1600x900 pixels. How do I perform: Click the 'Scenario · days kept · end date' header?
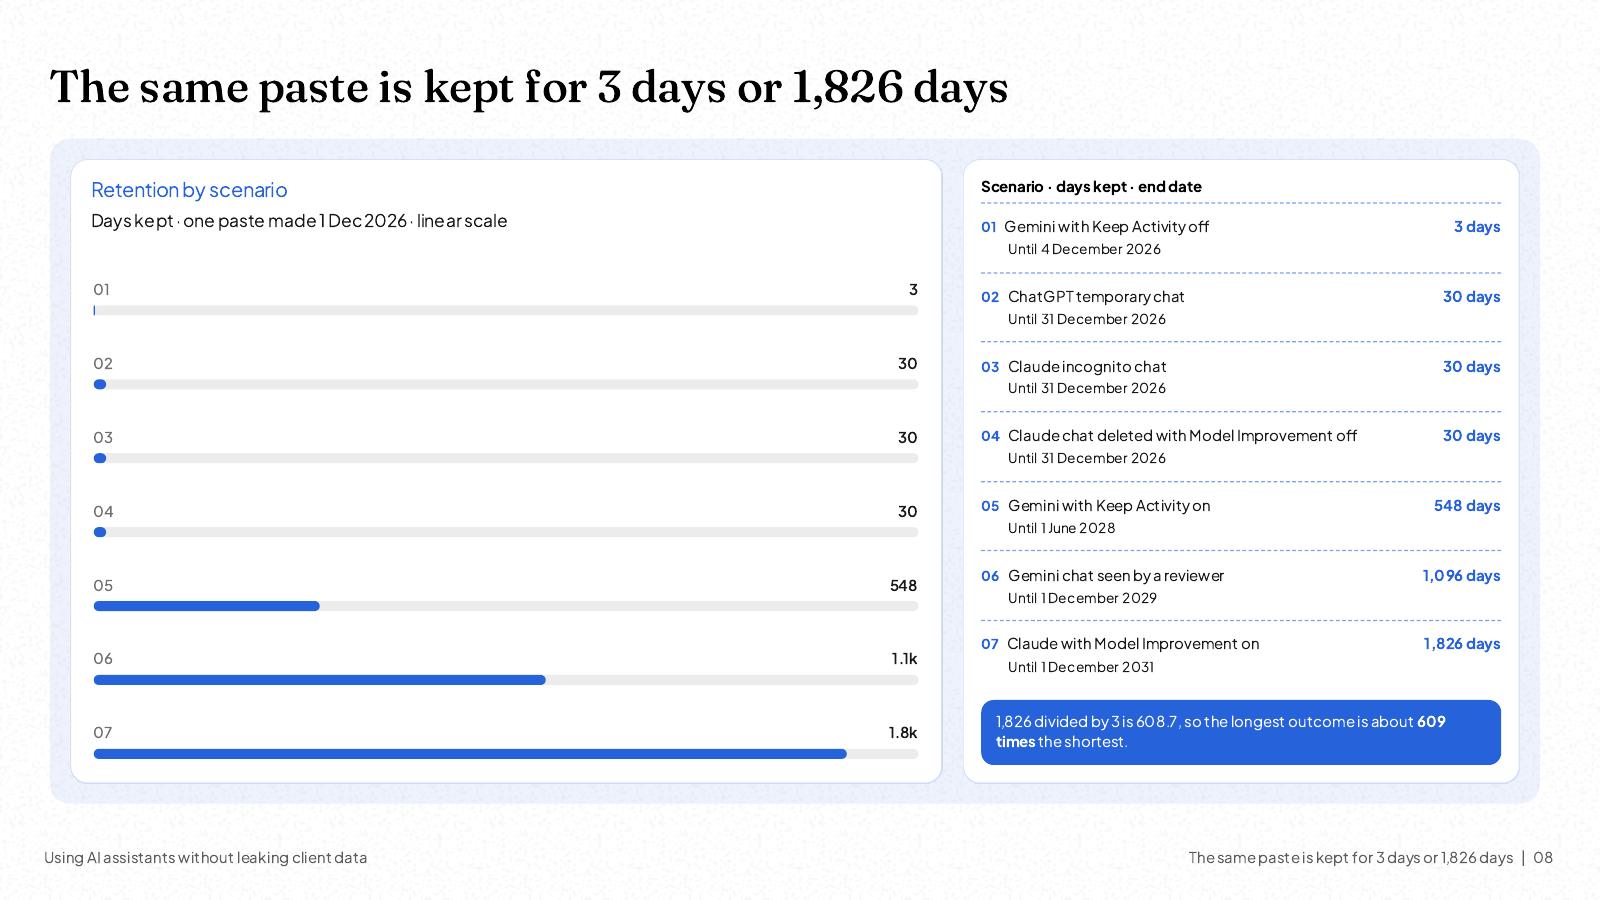[x=1091, y=187]
